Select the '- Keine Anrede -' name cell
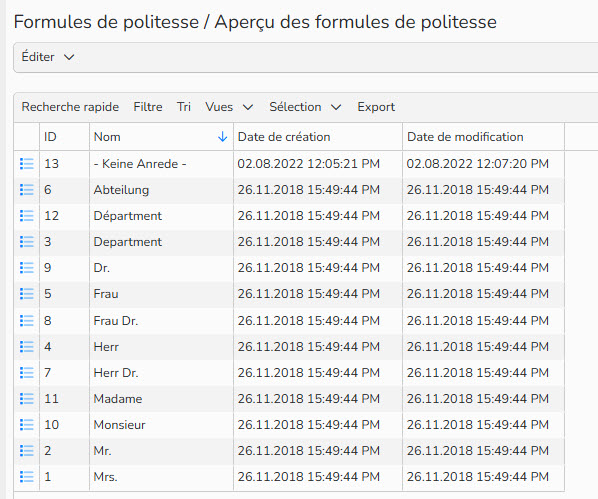The height and width of the screenshot is (499, 598). (161, 164)
